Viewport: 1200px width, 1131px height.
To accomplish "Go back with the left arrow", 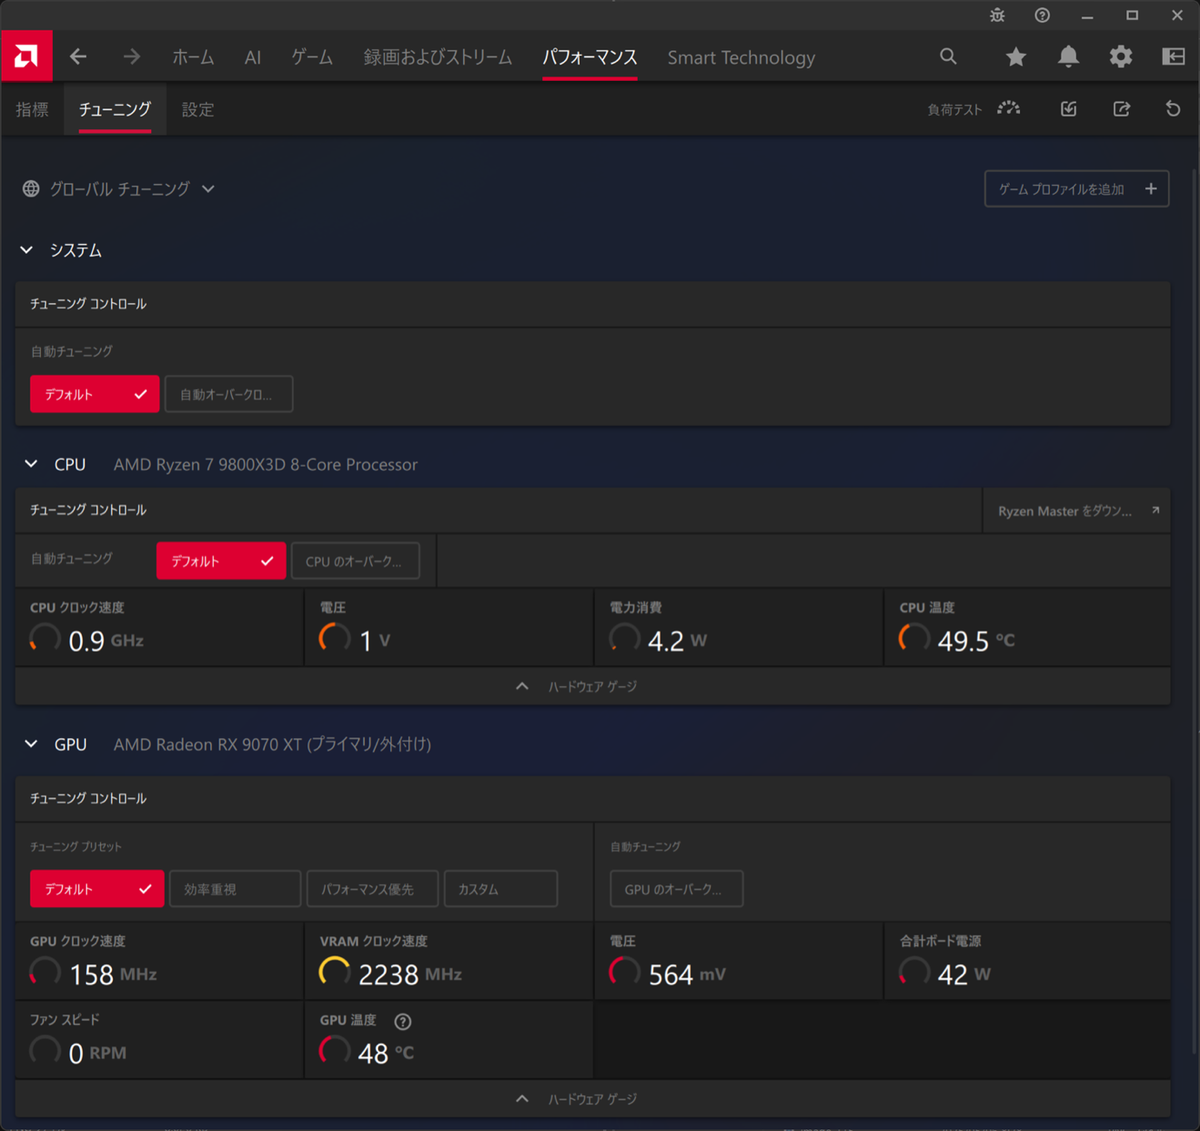I will pos(78,57).
